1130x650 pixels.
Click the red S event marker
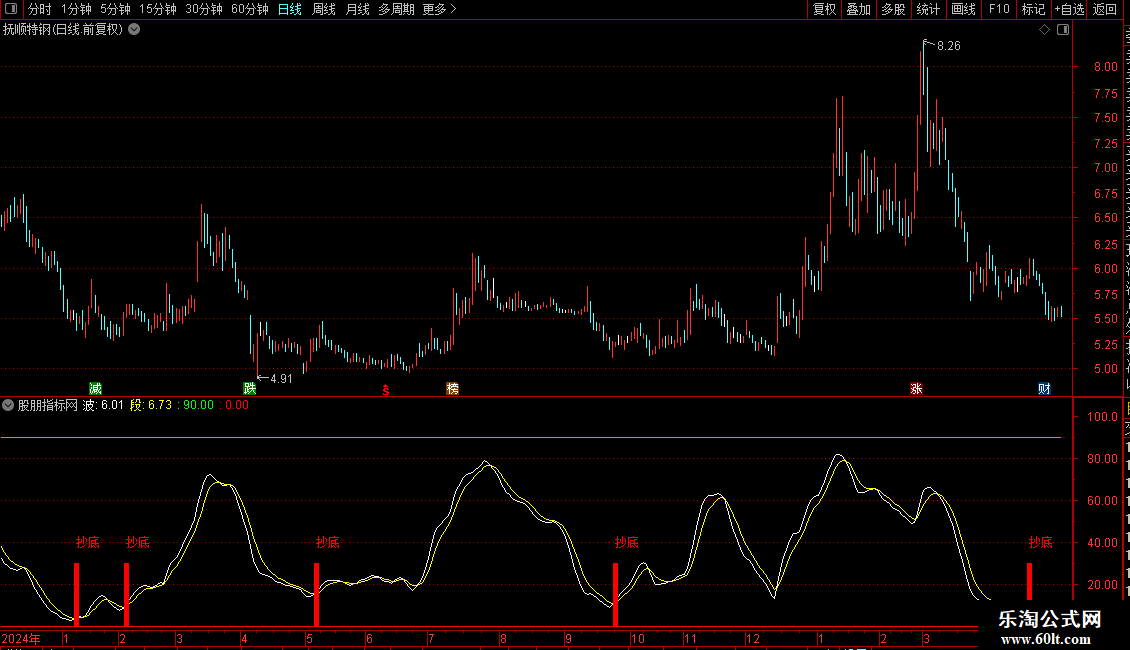click(x=386, y=390)
